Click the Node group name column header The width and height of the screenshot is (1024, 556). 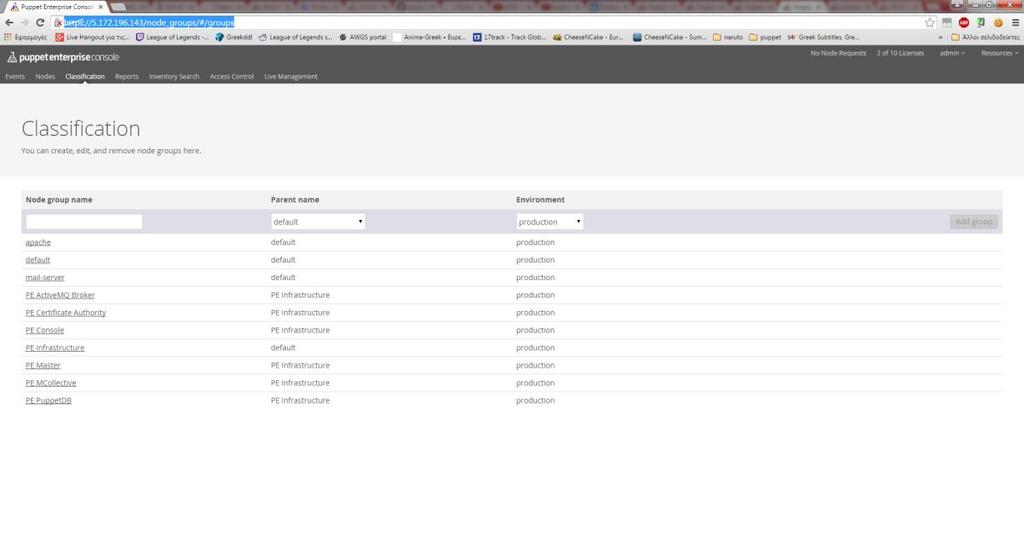coord(59,200)
